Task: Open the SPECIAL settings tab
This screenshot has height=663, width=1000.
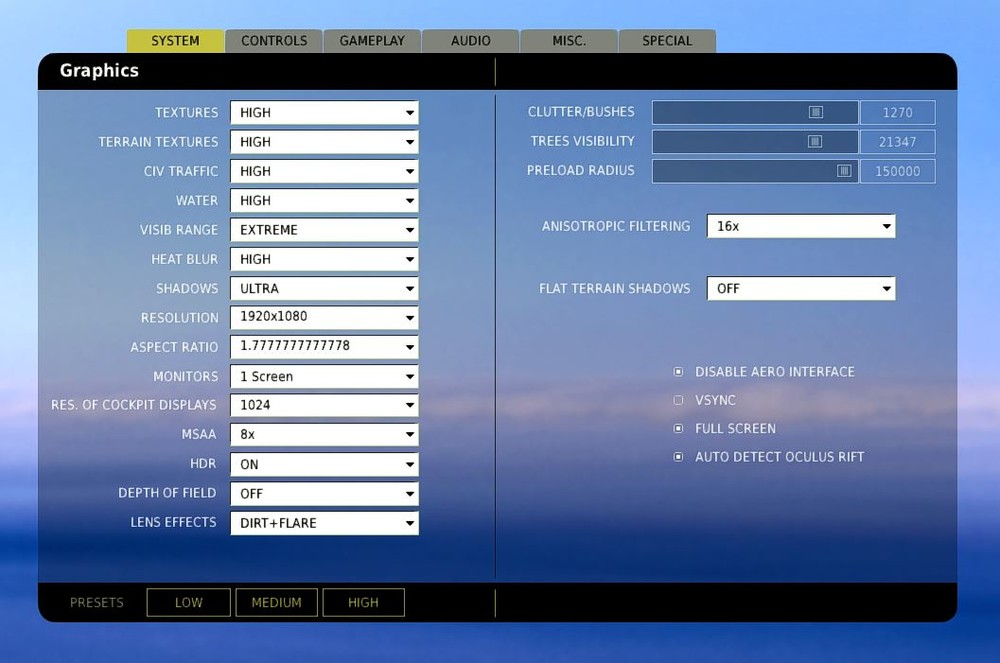Action: 668,41
